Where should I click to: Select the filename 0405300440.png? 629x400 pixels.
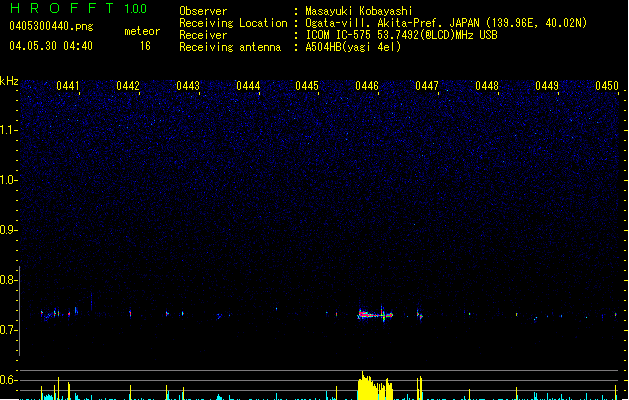[51, 28]
